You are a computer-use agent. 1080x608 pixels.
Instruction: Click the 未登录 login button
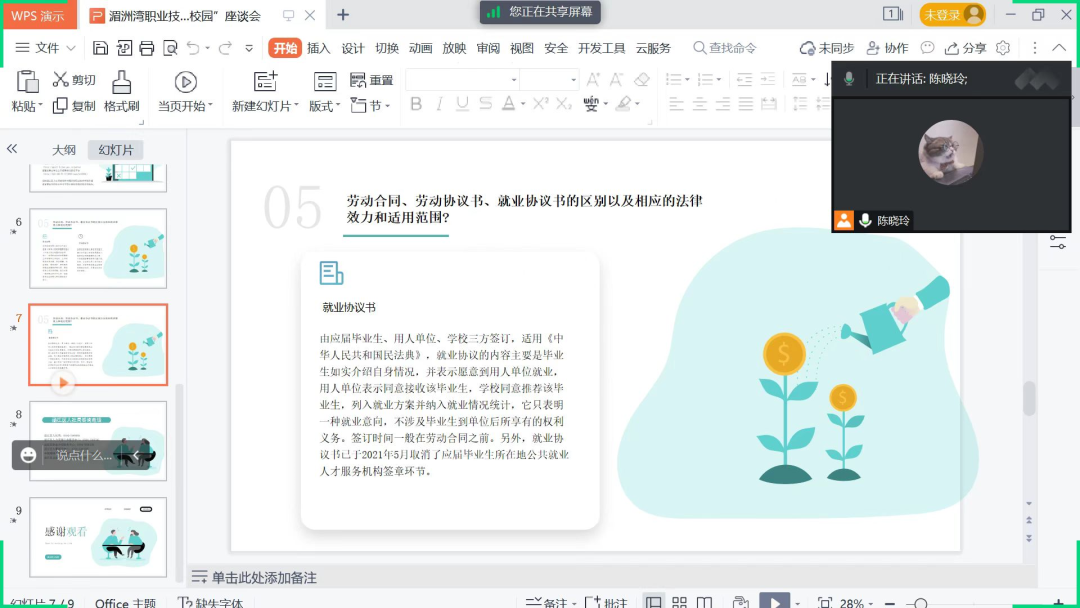(x=953, y=14)
